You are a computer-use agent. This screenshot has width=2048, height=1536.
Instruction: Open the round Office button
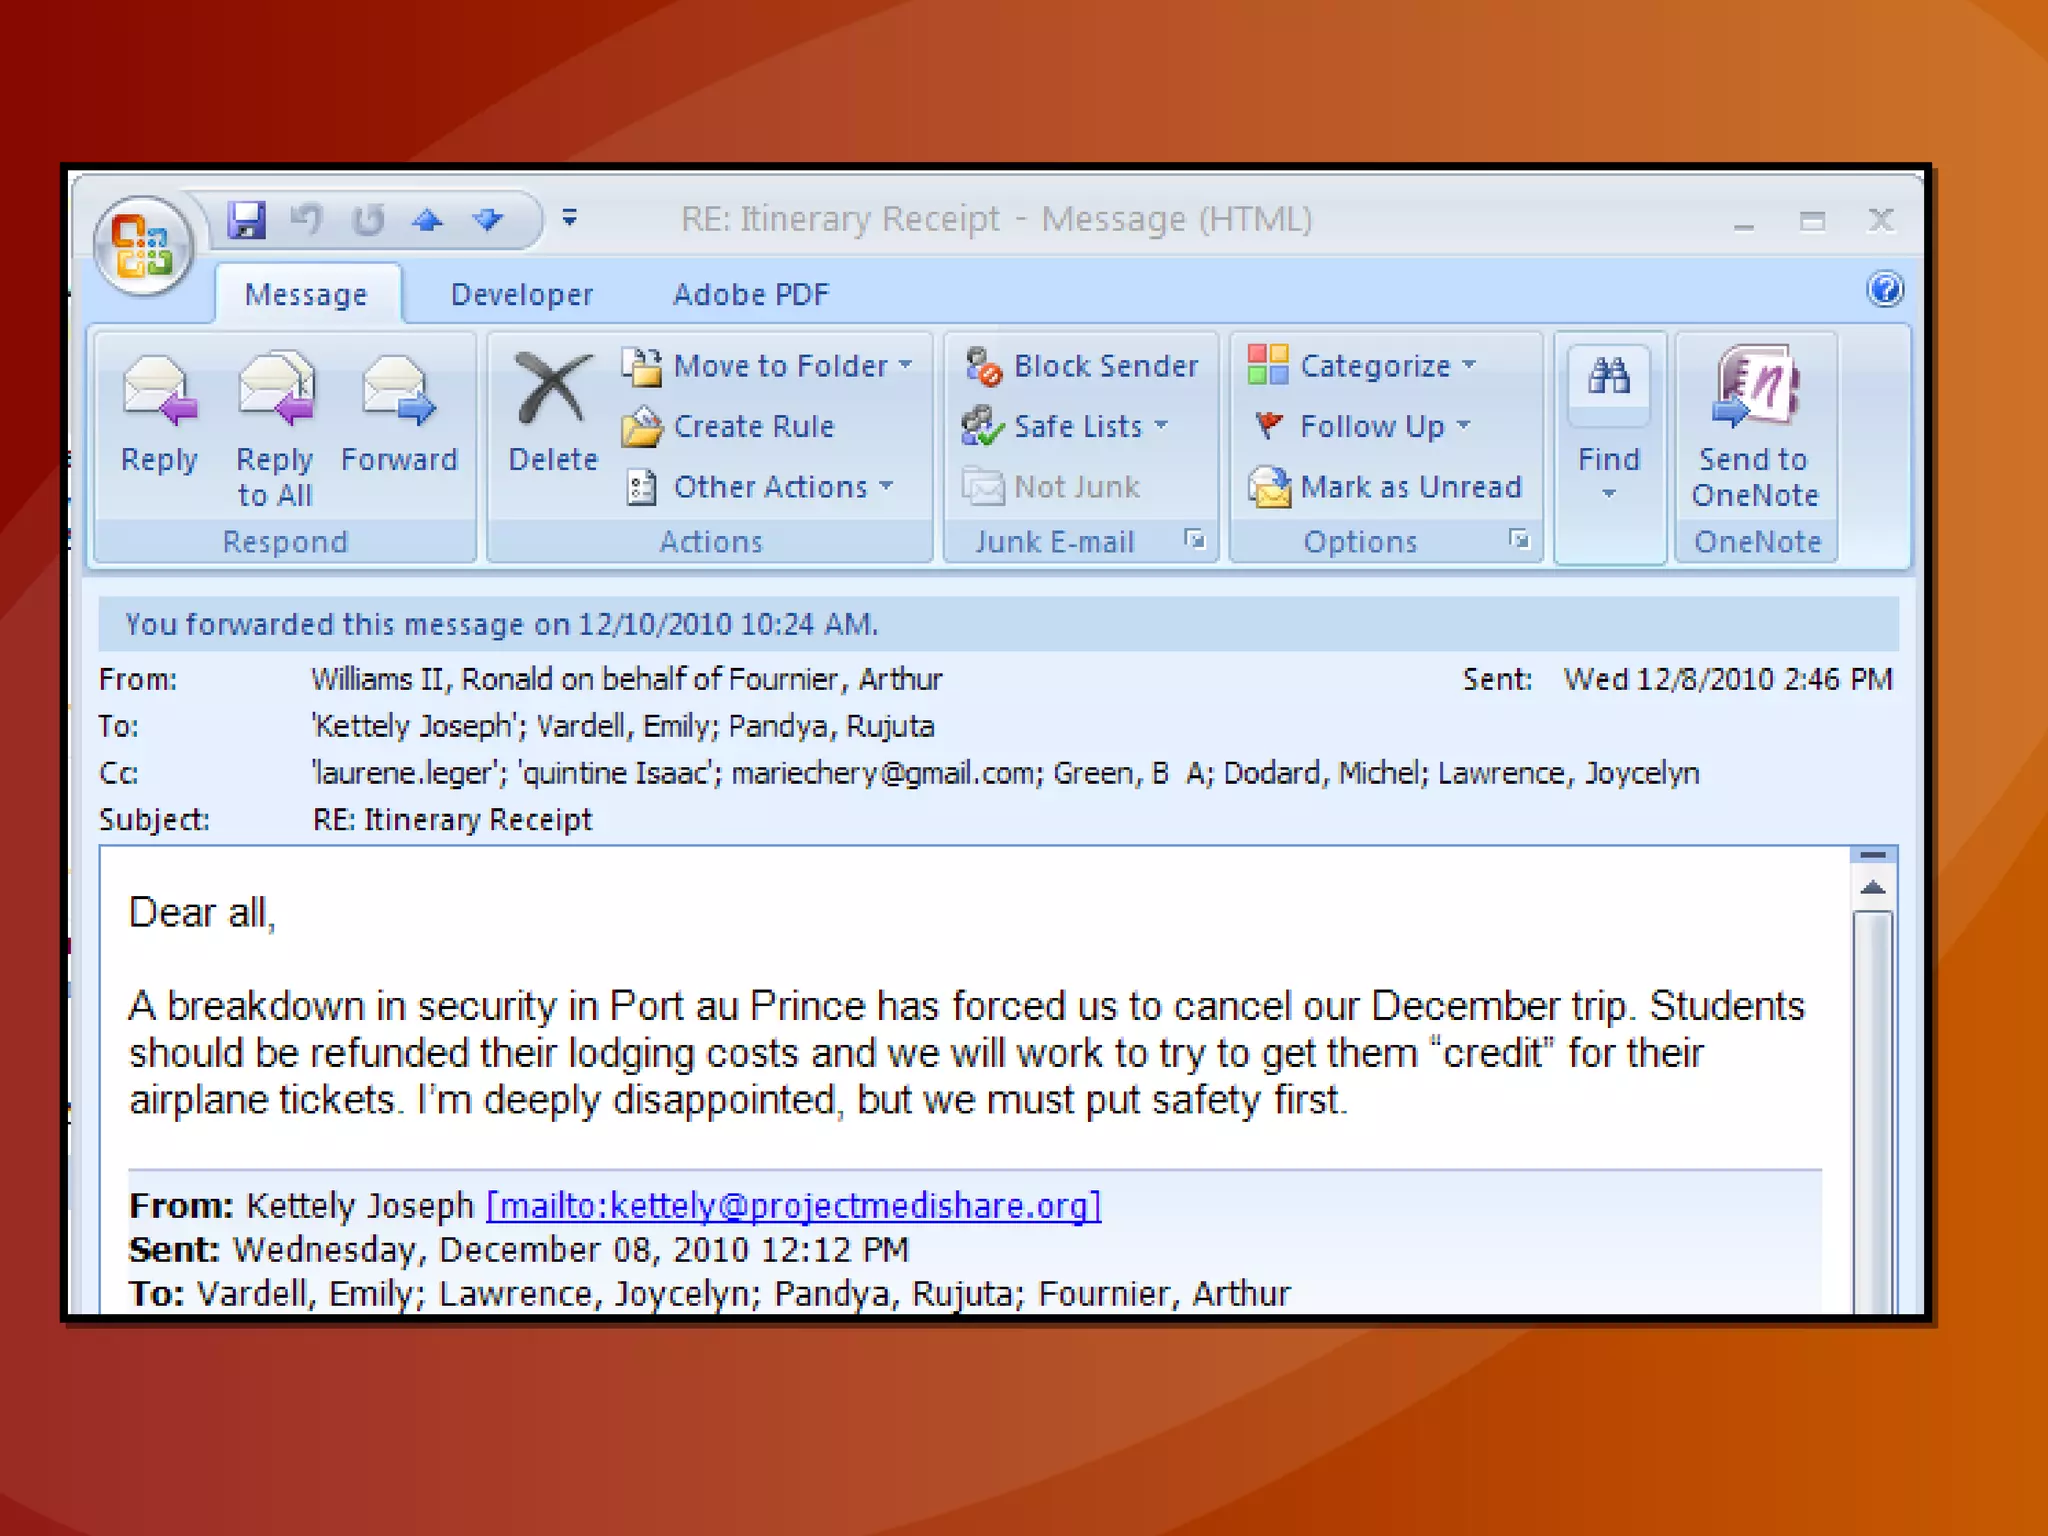[143, 247]
